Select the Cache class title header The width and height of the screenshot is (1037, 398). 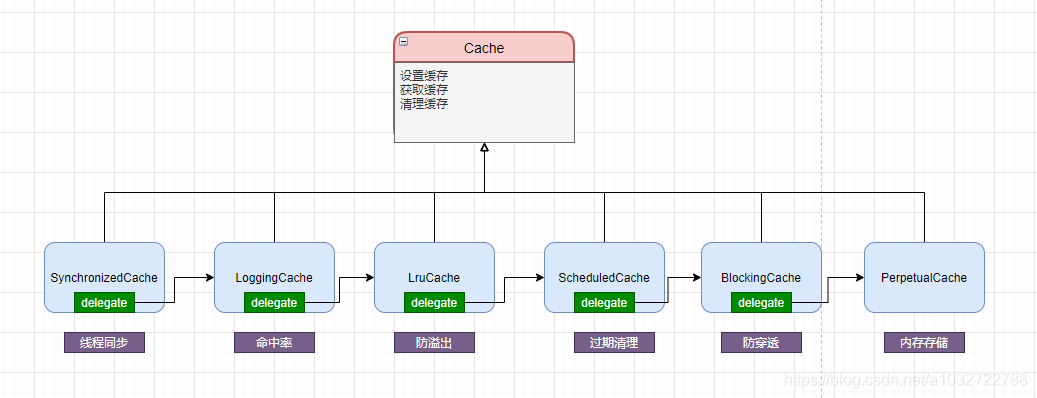[484, 48]
